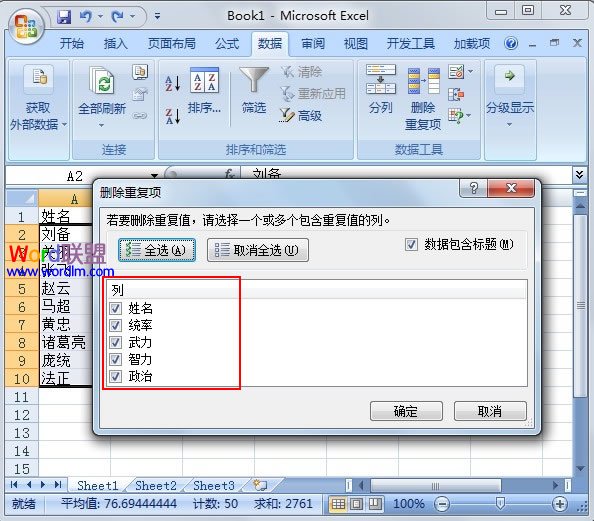Switch to Sheet2 worksheet tab
The image size is (594, 521).
click(x=156, y=485)
